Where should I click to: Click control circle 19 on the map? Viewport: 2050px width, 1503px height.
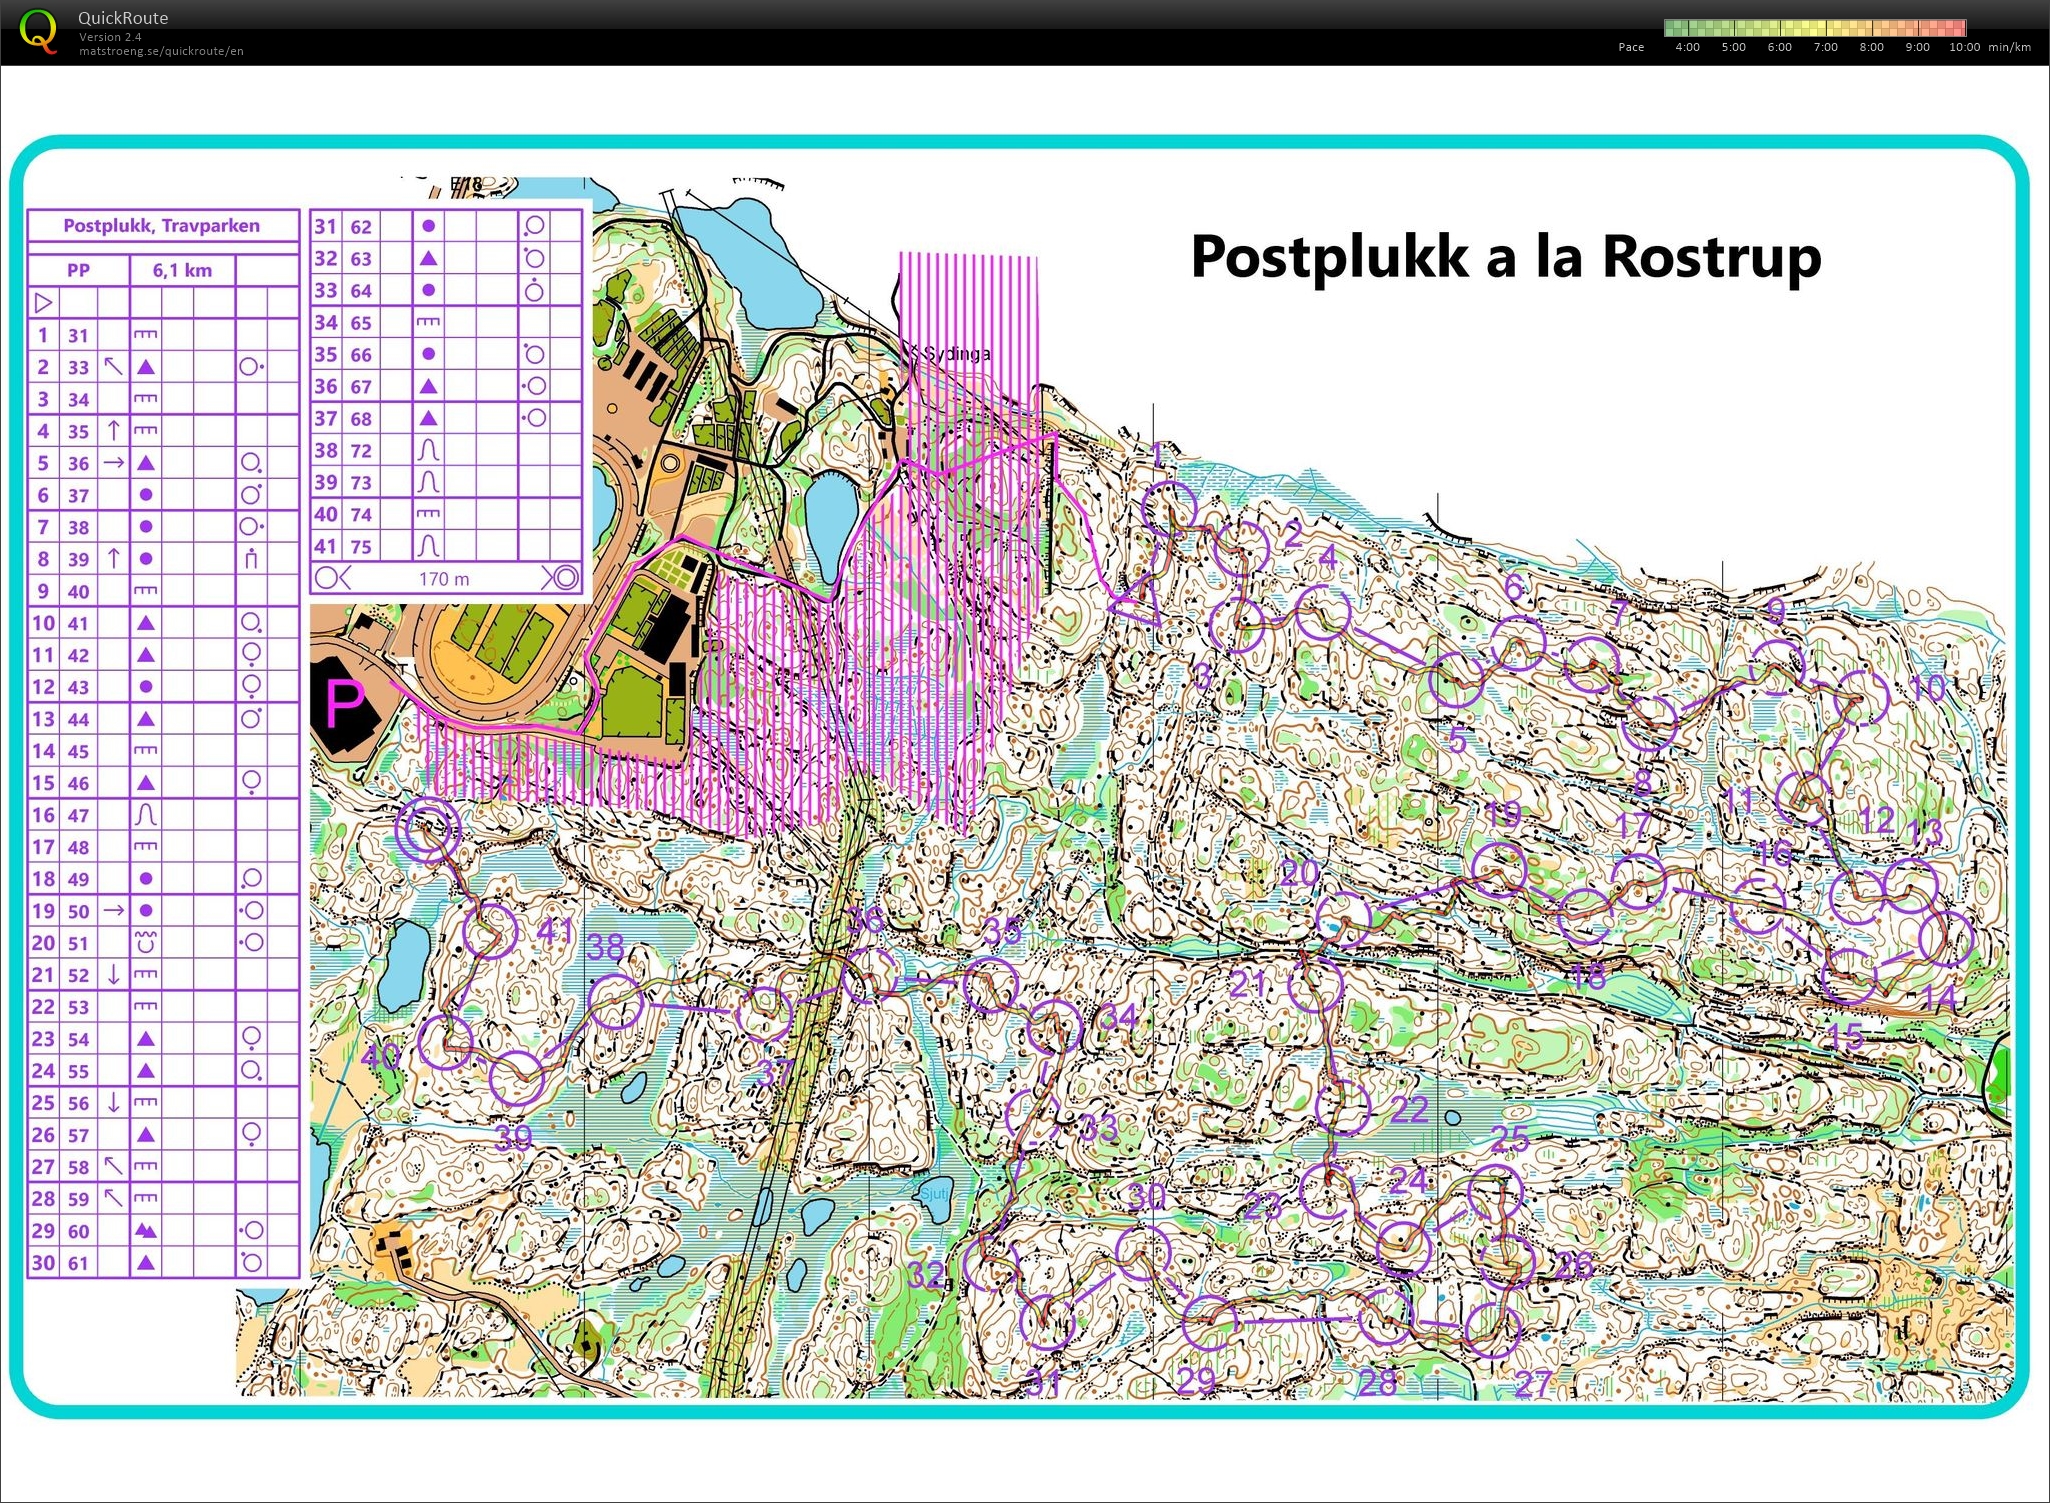click(1499, 870)
